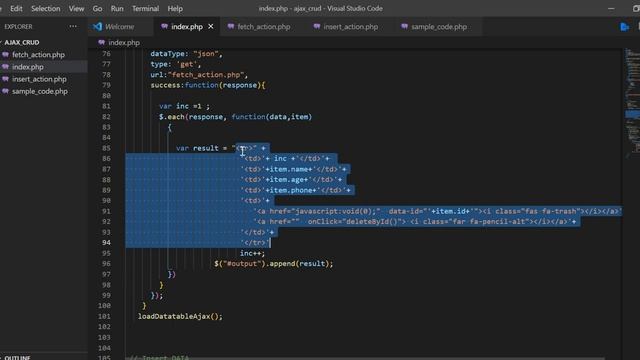Click the run icon in editor title bar
The image size is (640, 360).
[x=624, y=27]
